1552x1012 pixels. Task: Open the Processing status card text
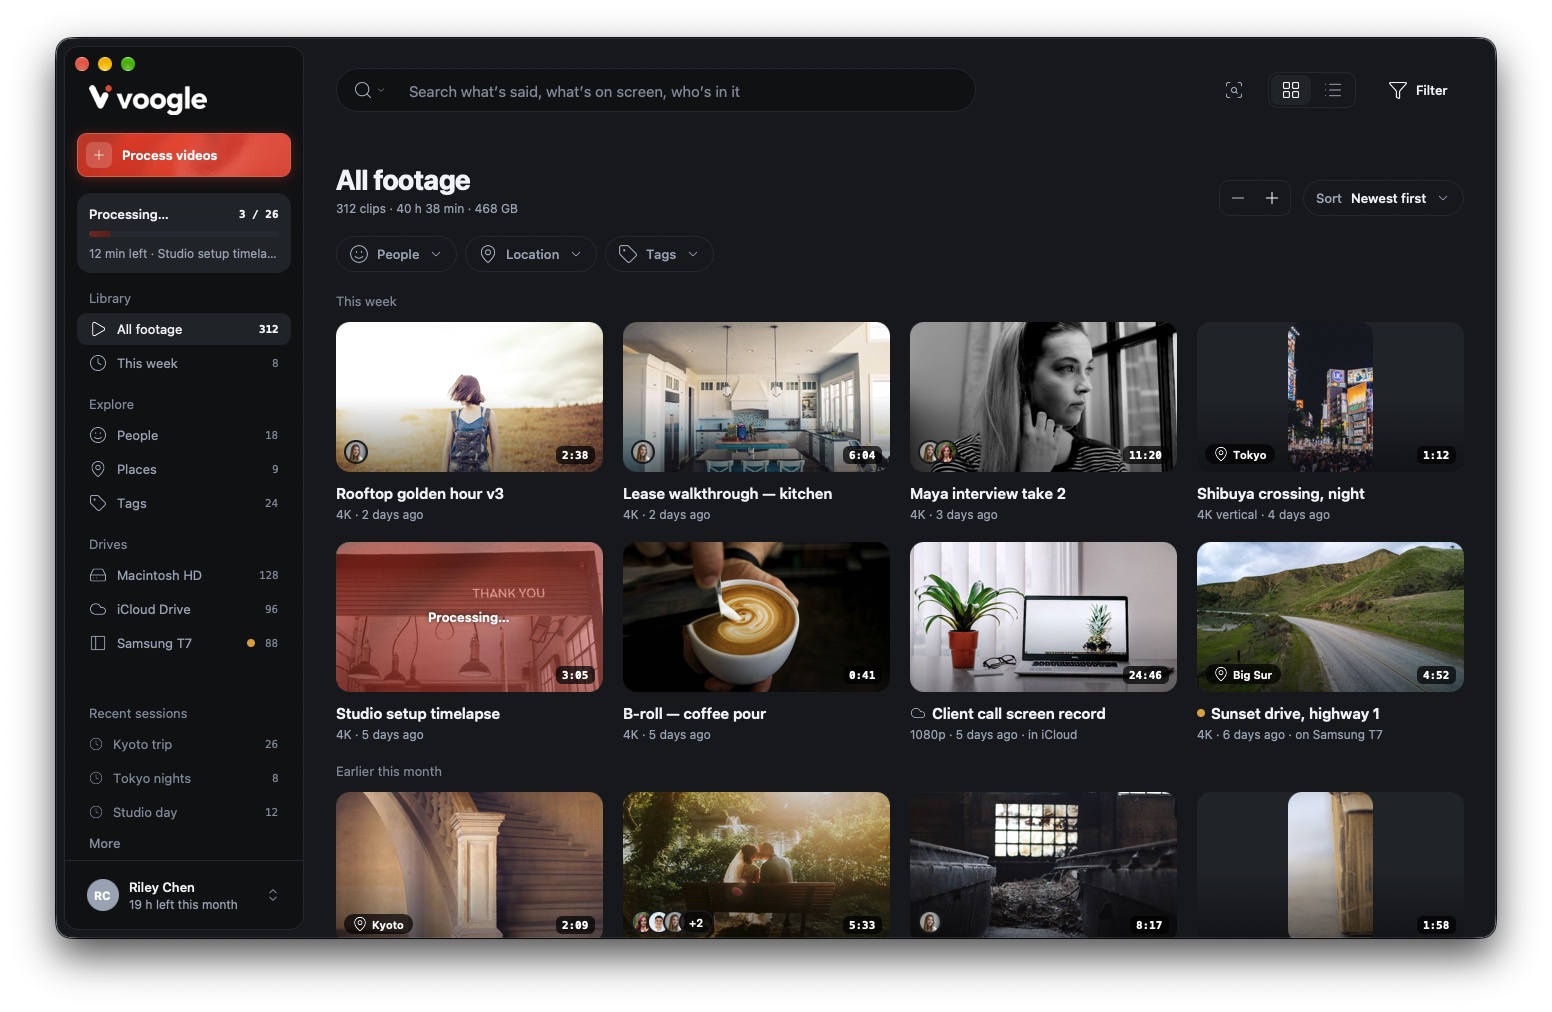(x=128, y=214)
